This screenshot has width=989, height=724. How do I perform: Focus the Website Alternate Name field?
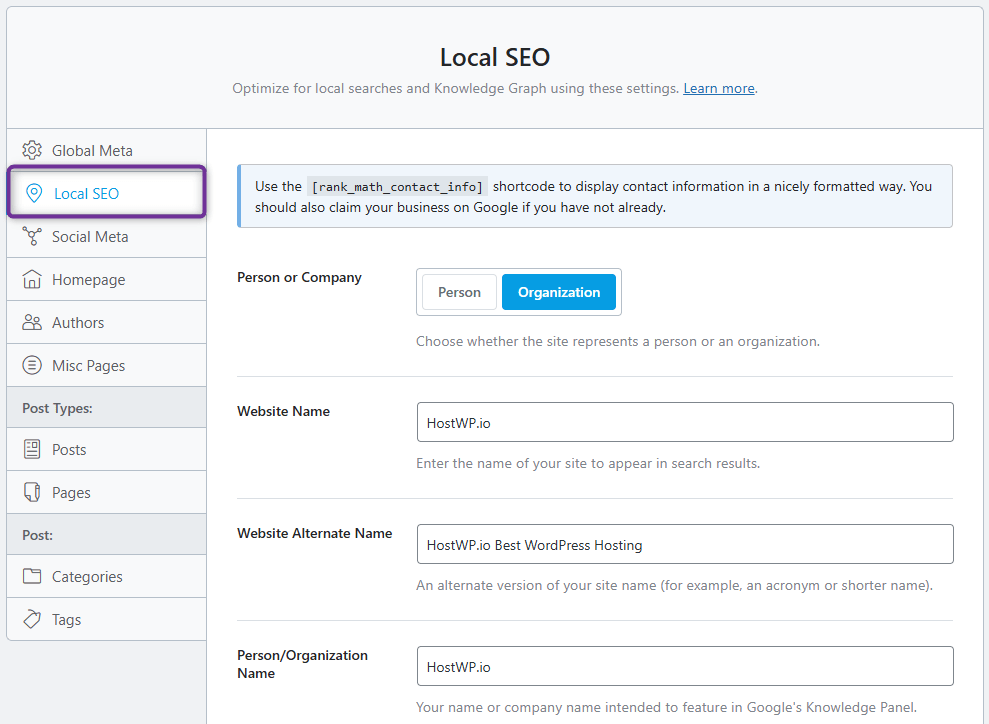pos(685,544)
